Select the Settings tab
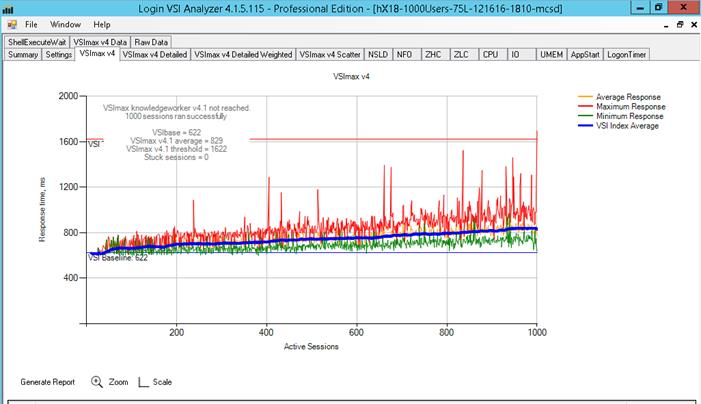 click(x=59, y=55)
